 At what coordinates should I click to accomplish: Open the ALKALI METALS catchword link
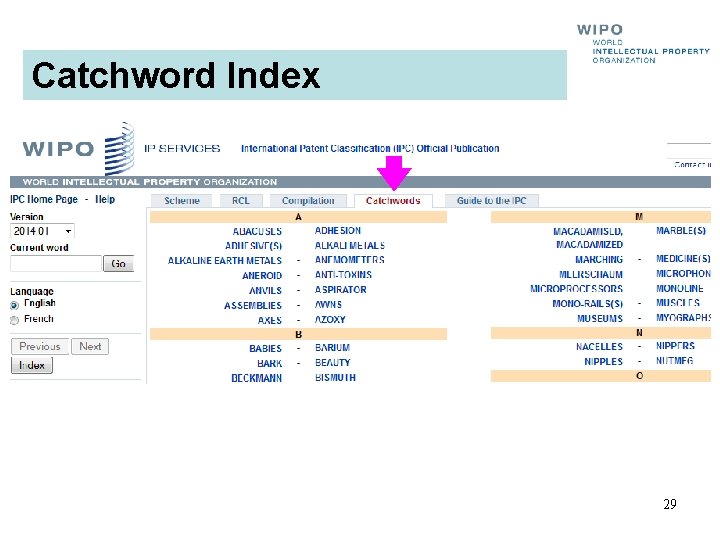pos(350,246)
